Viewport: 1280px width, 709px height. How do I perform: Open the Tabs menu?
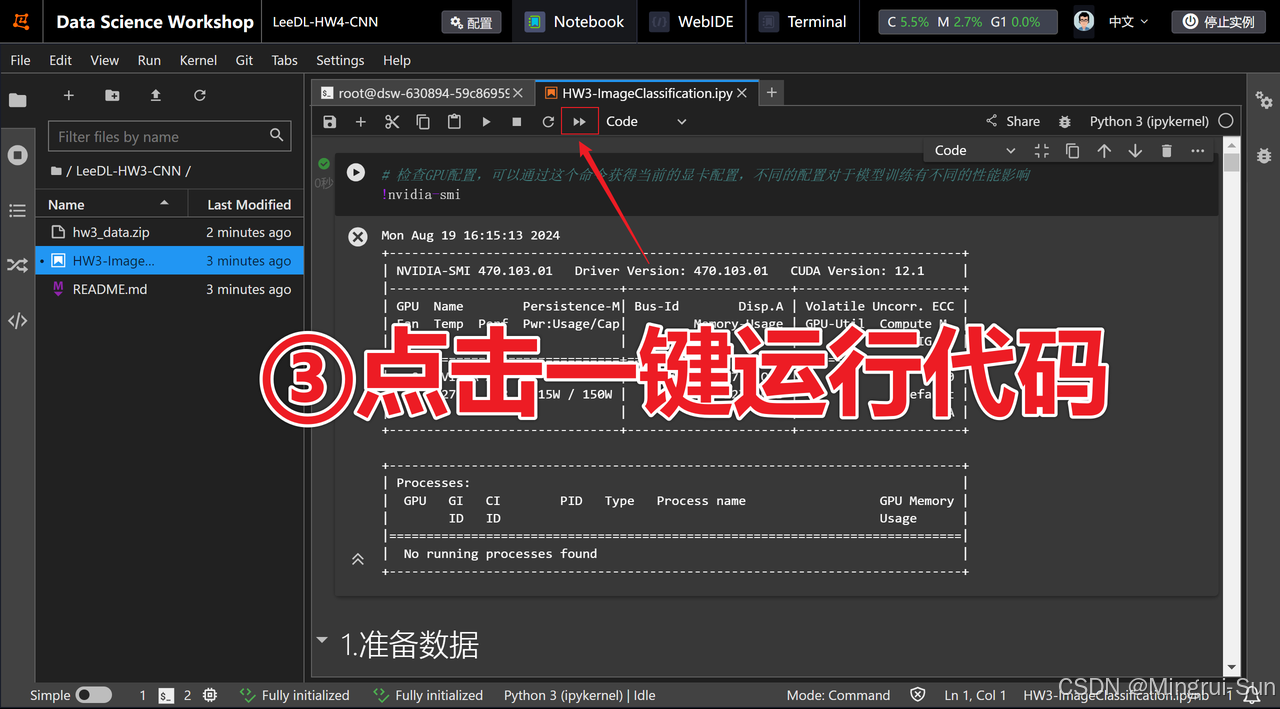click(285, 60)
